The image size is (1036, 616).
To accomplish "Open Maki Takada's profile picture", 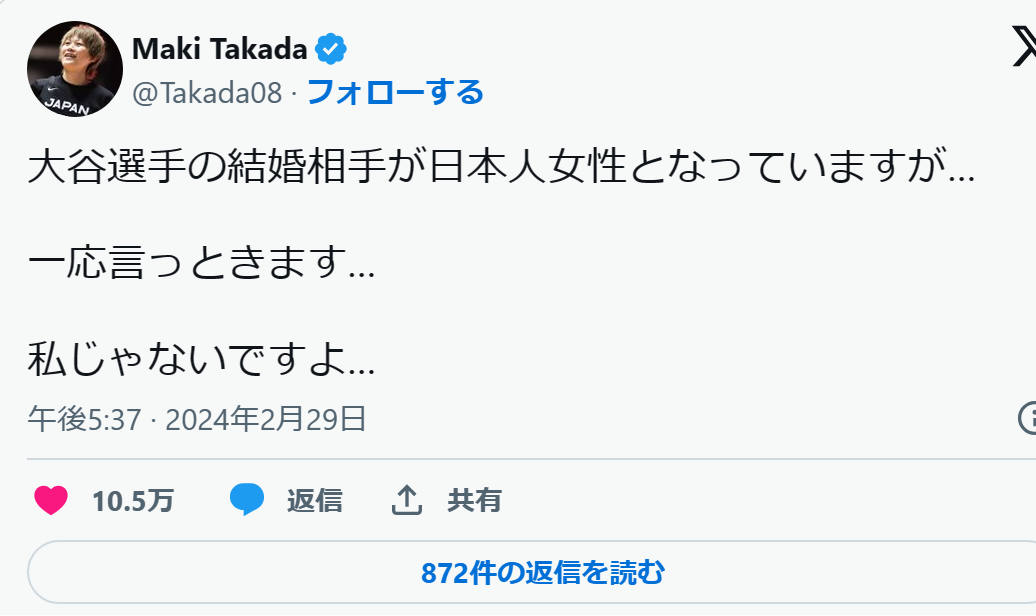I will click(75, 69).
